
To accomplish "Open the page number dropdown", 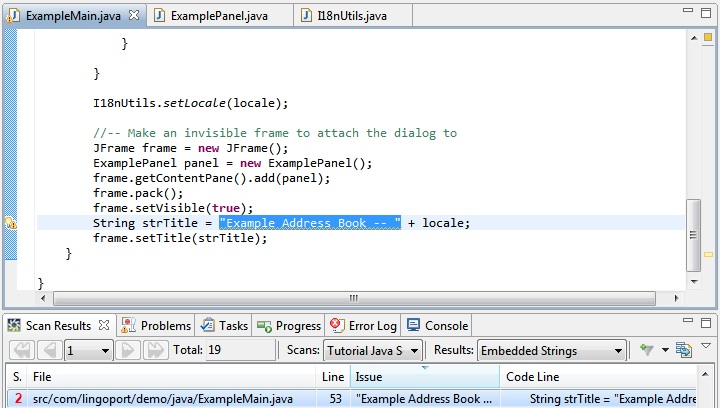I will click(x=104, y=351).
